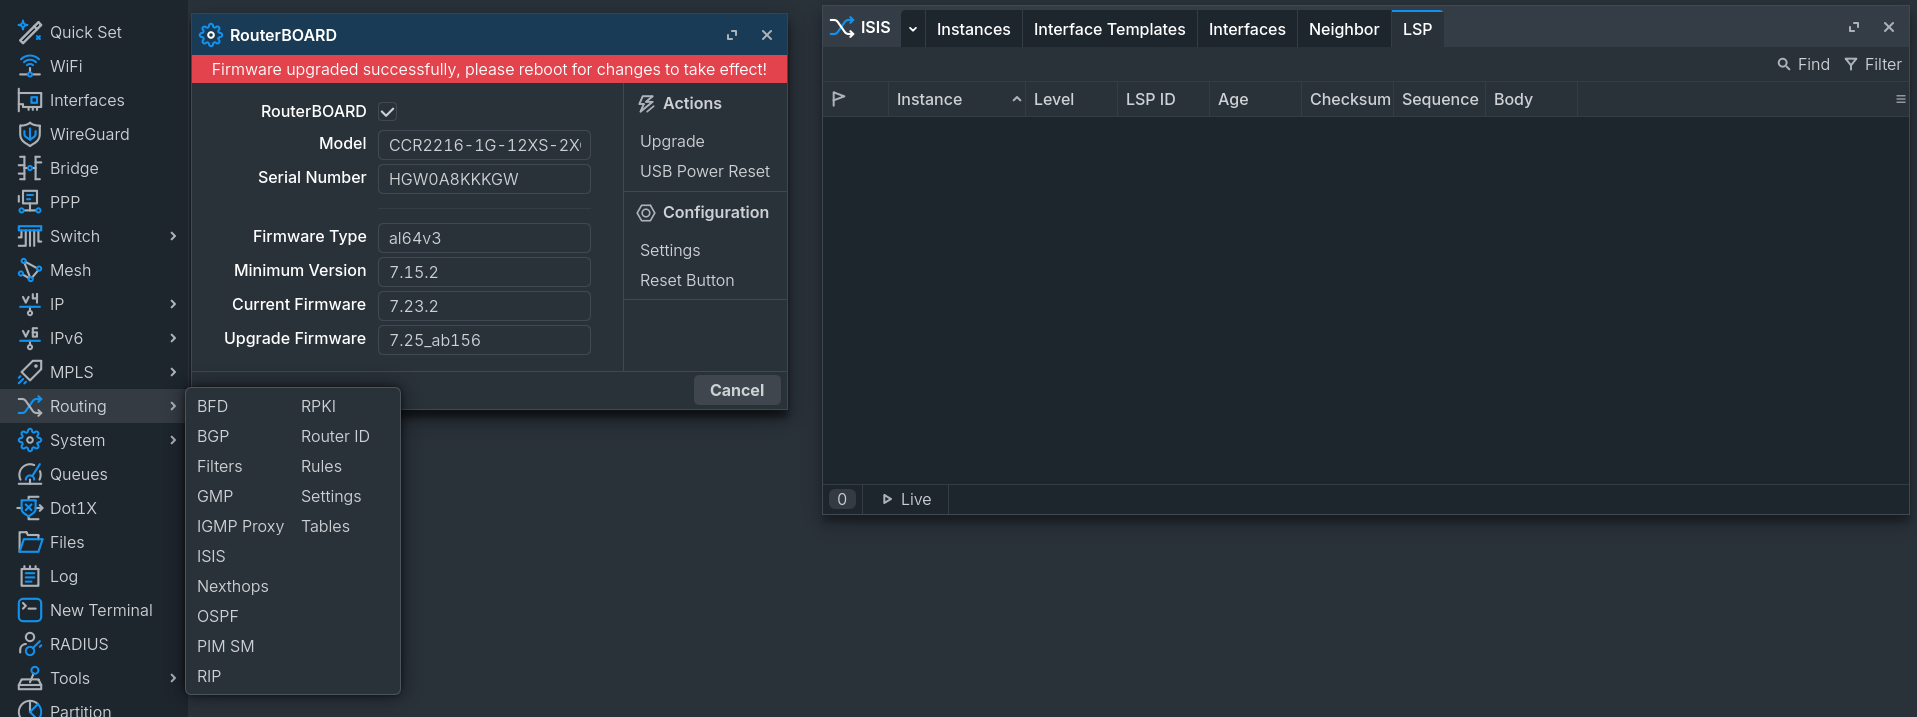1917x717 pixels.
Task: Switch to the Interface Templates tab
Action: (1109, 29)
